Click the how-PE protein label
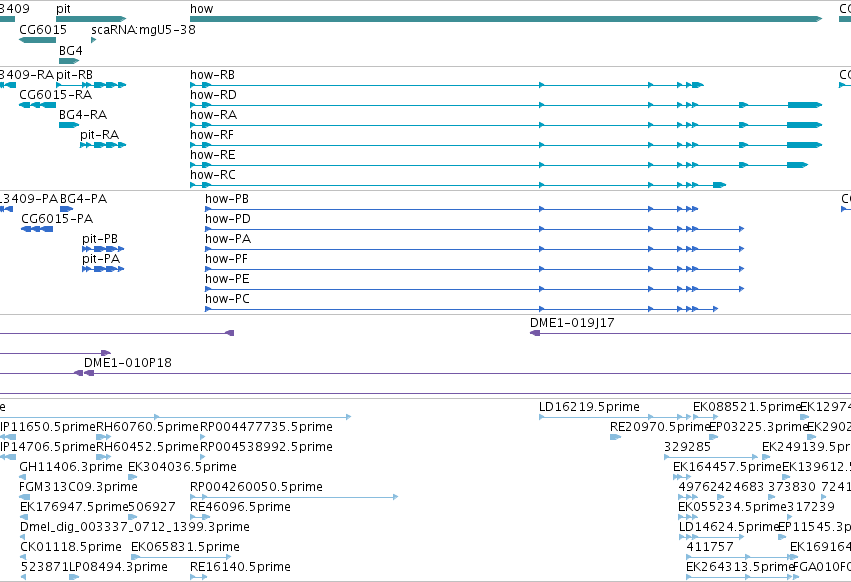This screenshot has height=582, width=851. click(227, 279)
